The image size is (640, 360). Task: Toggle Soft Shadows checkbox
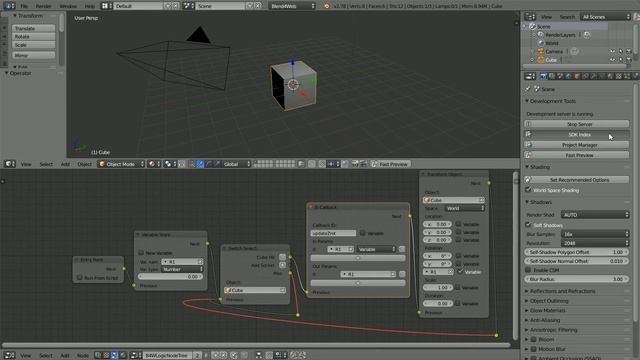pos(528,225)
